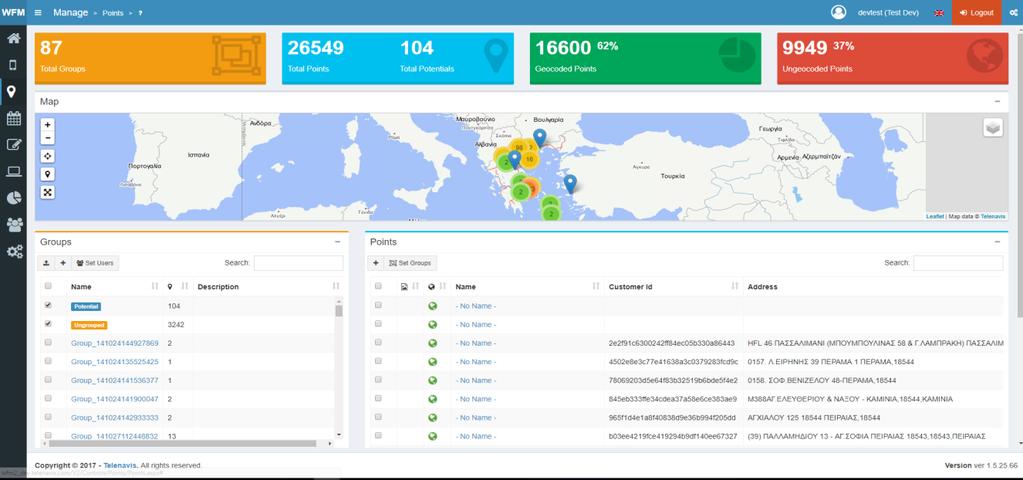Open the map pin Points sidebar icon
Image resolution: width=1023 pixels, height=480 pixels.
coord(11,91)
